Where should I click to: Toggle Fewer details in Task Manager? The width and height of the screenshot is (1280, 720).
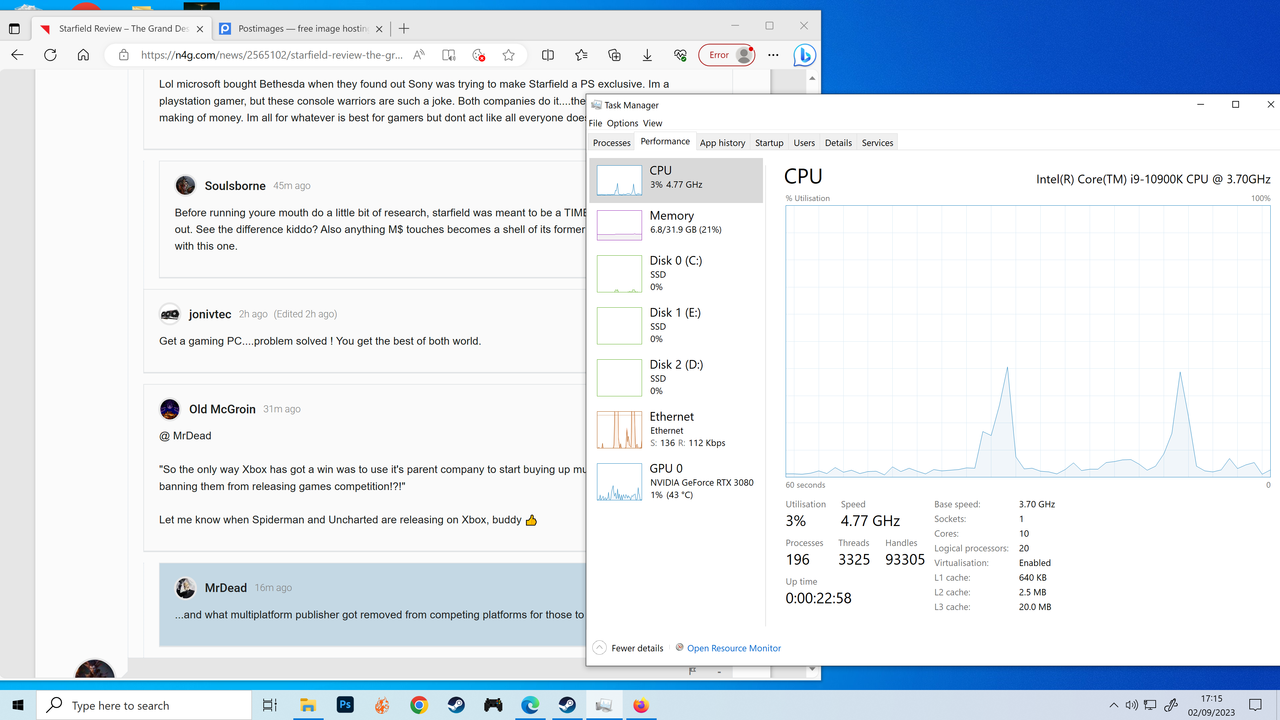click(x=628, y=648)
